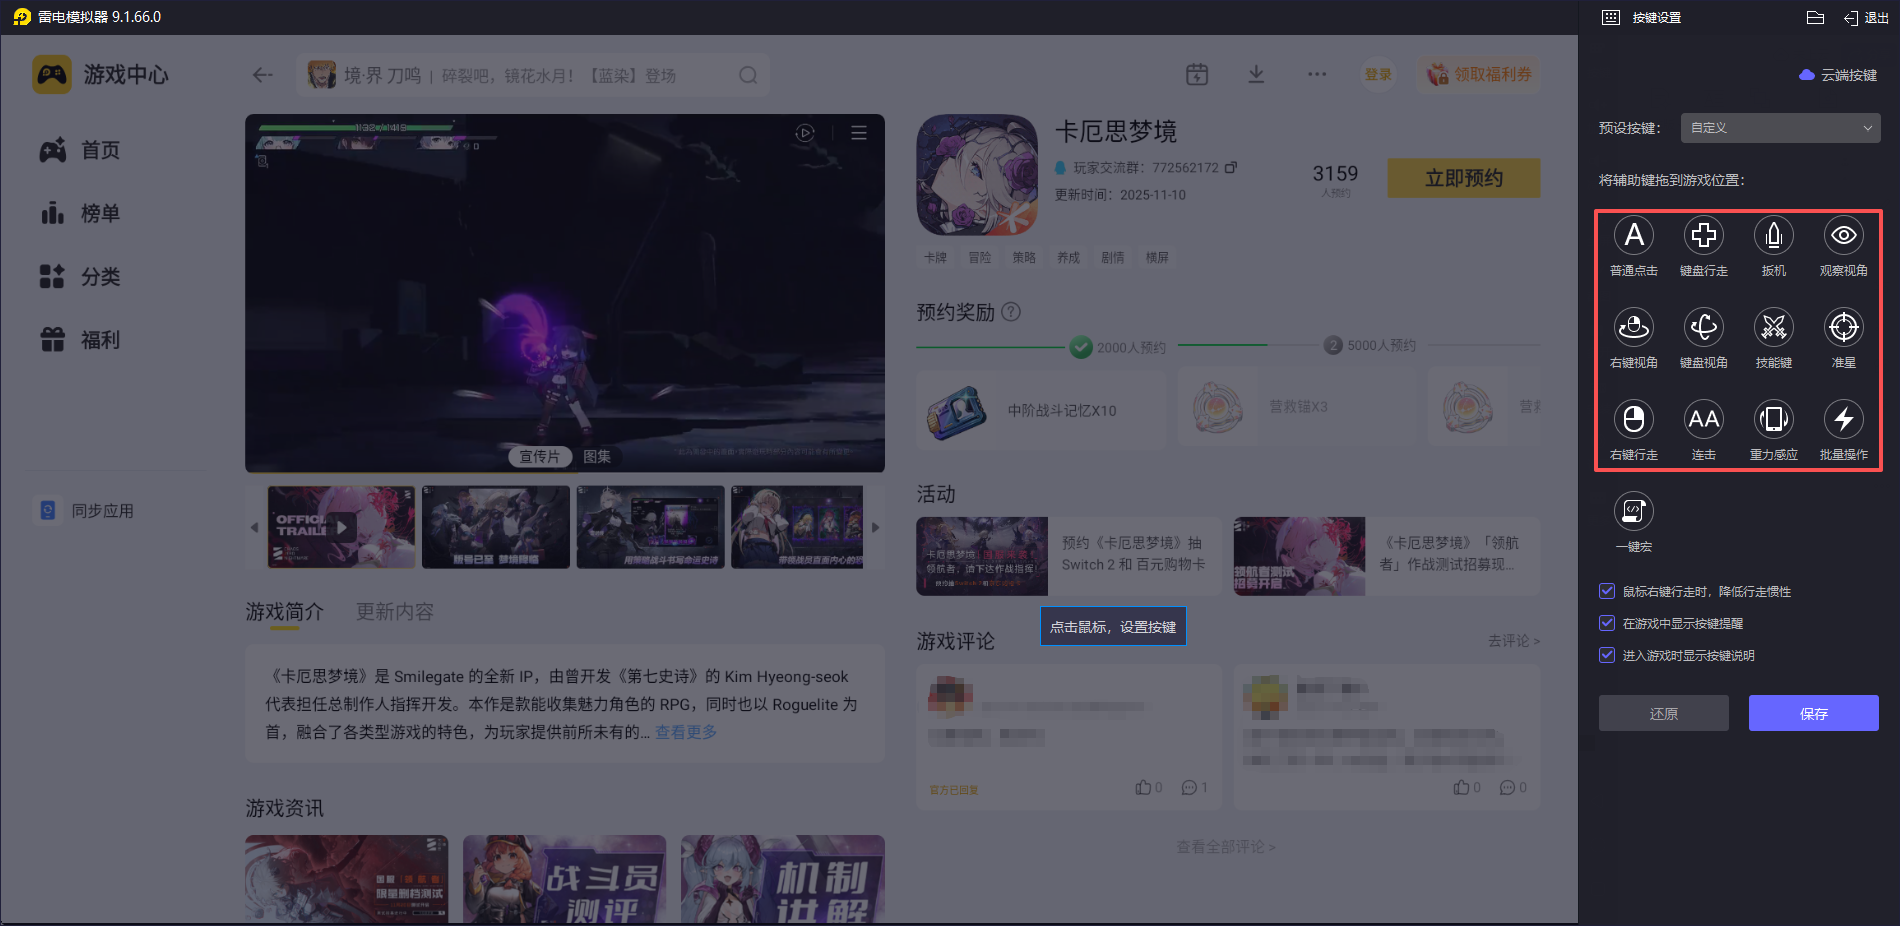Click the 雷电模拟器 title bar logo
This screenshot has width=1900, height=926.
(x=22, y=17)
